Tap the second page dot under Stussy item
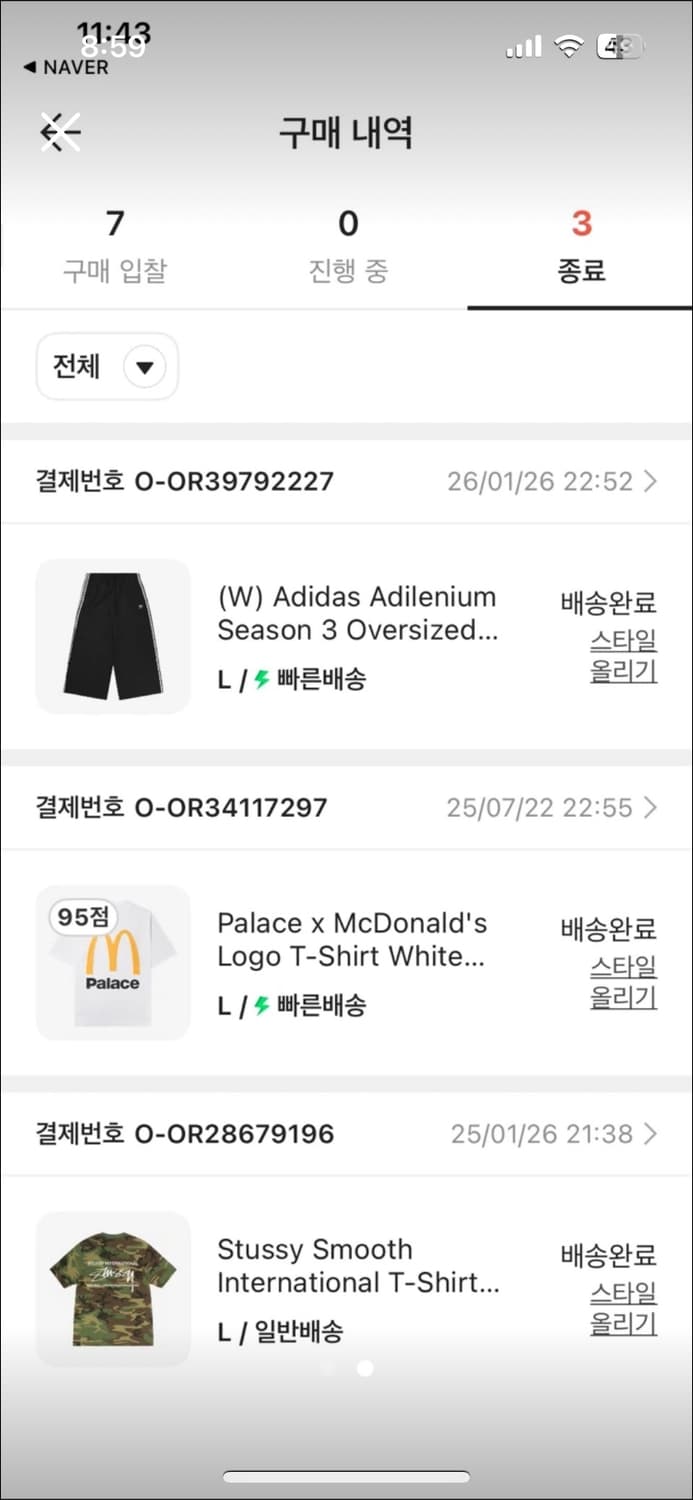 click(x=365, y=1369)
